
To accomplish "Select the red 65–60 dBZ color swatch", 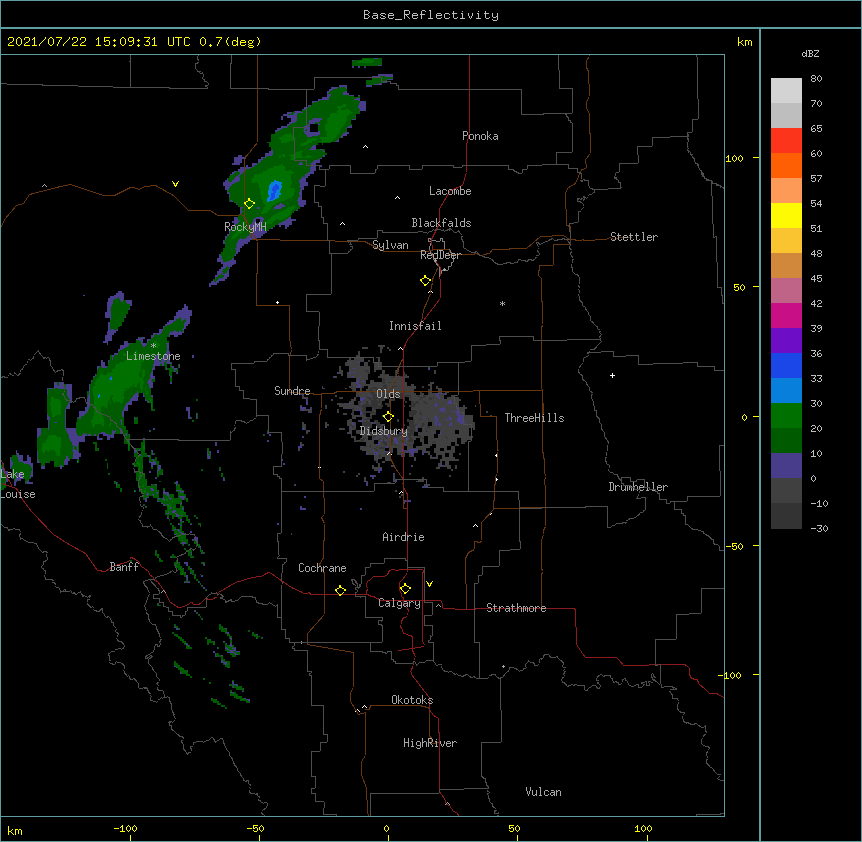I will pos(786,141).
